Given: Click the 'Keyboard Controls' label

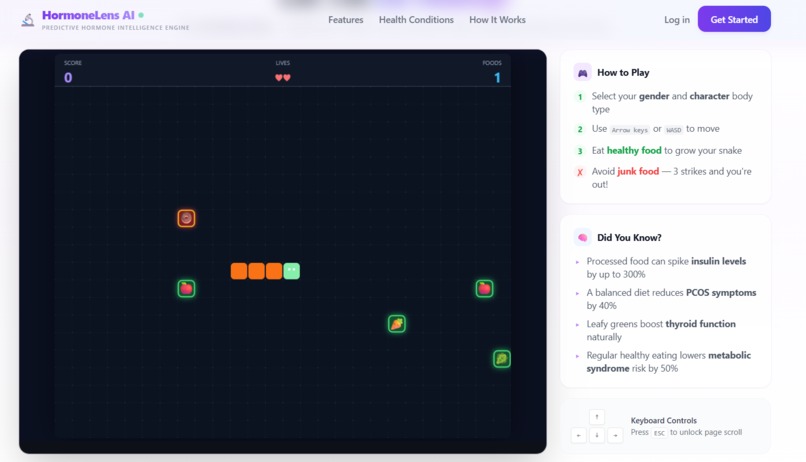Looking at the screenshot, I should (x=664, y=420).
